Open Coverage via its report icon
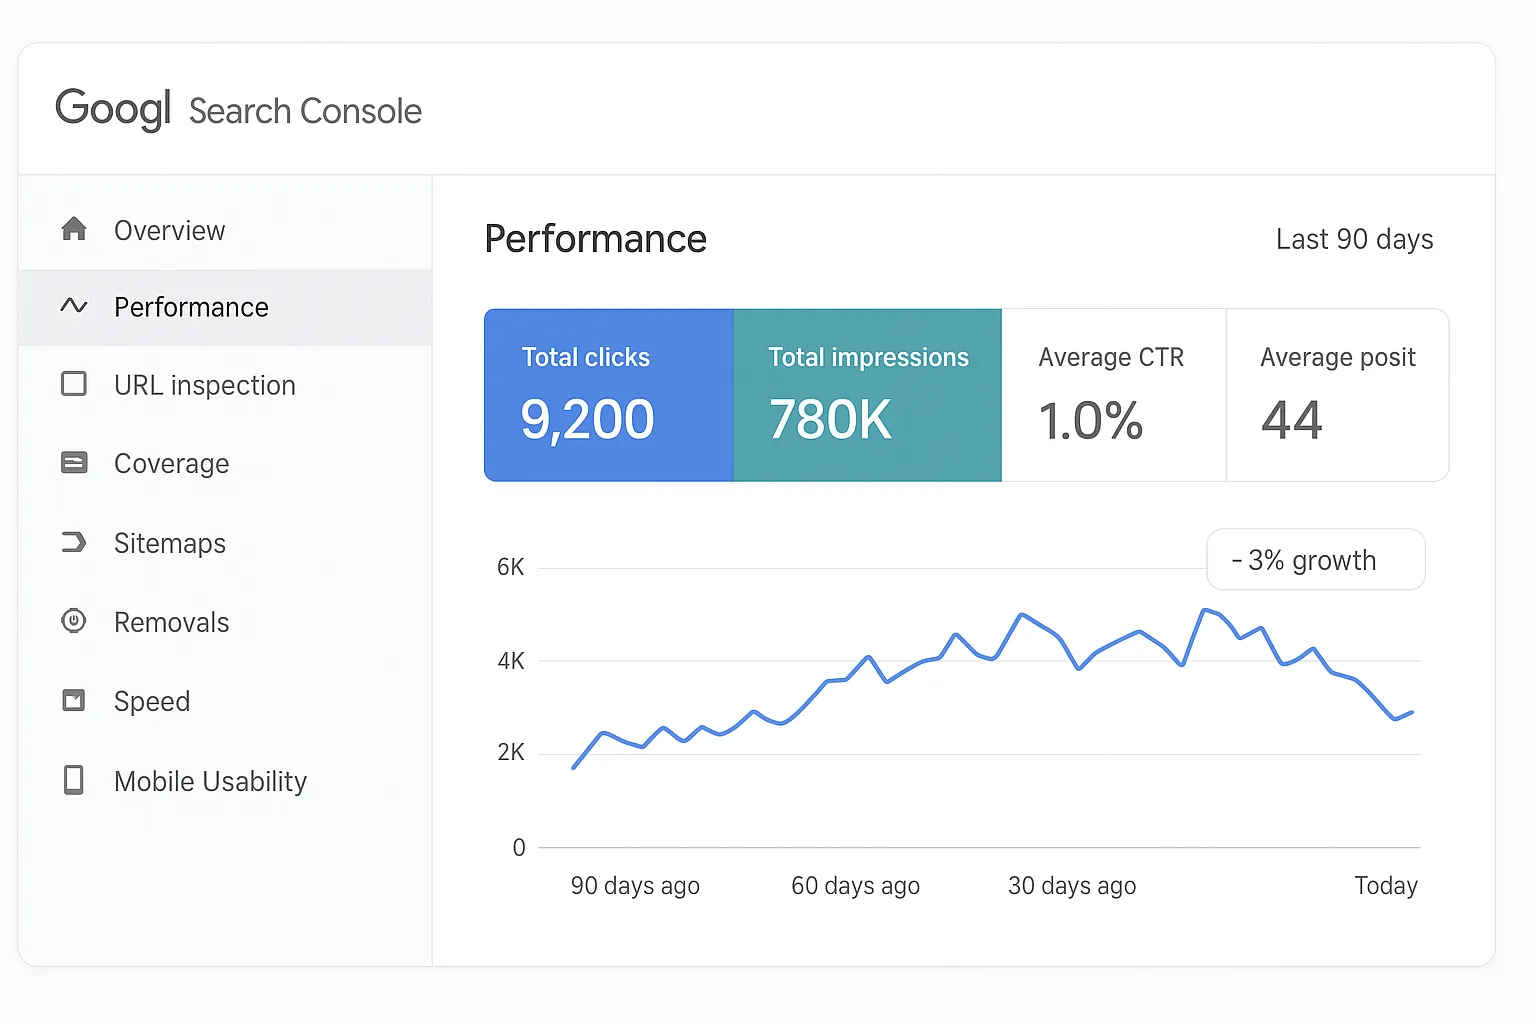This screenshot has height=1024, width=1536. 75,462
